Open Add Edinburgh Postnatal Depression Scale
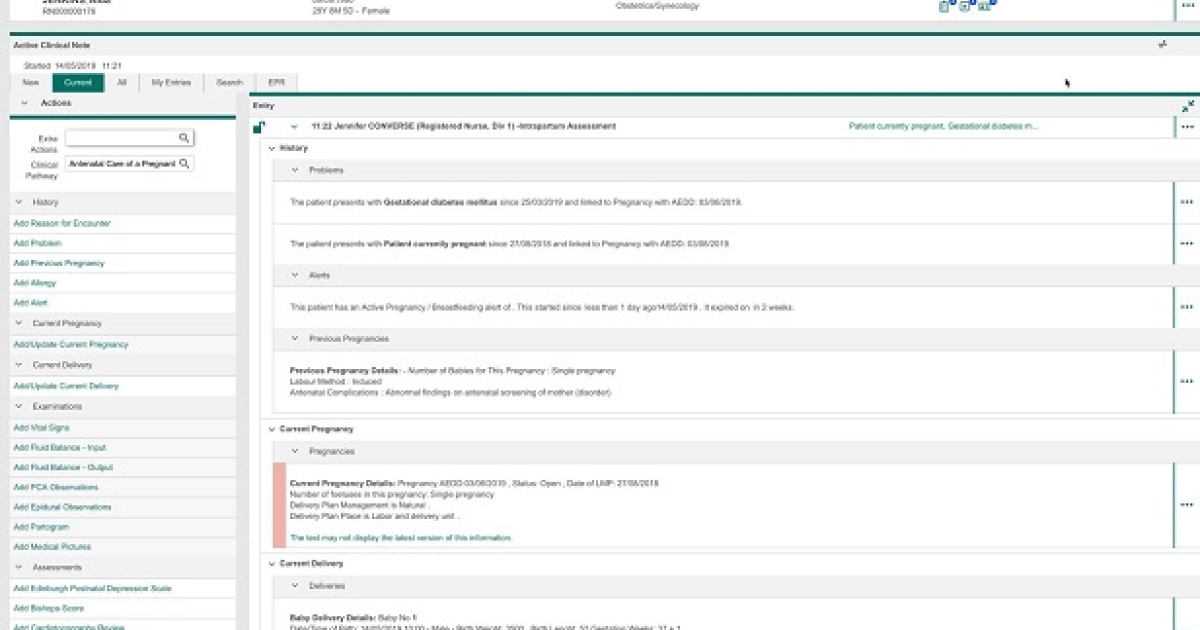This screenshot has width=1200, height=630. point(92,588)
